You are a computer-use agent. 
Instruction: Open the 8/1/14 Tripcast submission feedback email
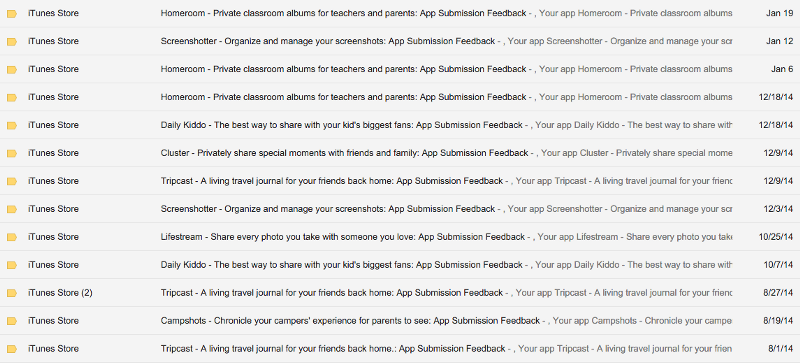coord(400,349)
